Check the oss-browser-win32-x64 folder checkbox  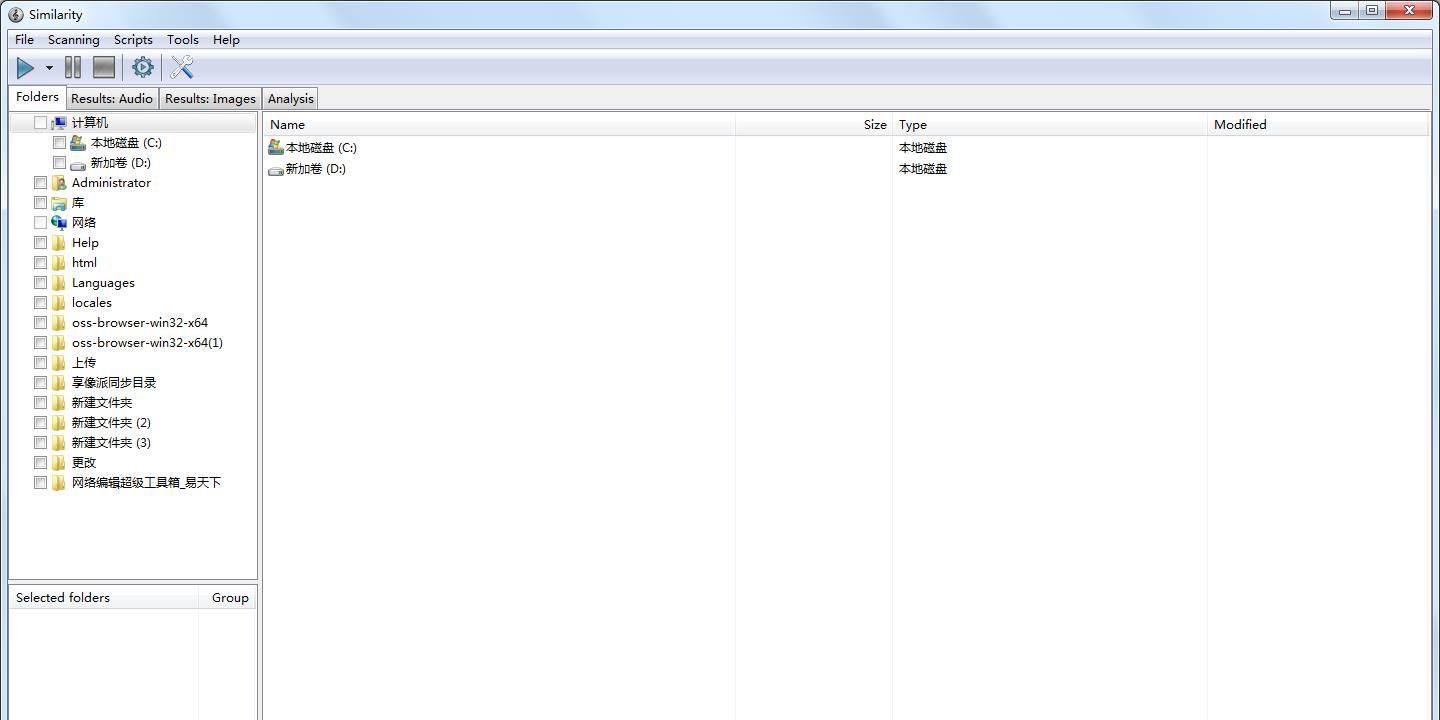click(40, 323)
